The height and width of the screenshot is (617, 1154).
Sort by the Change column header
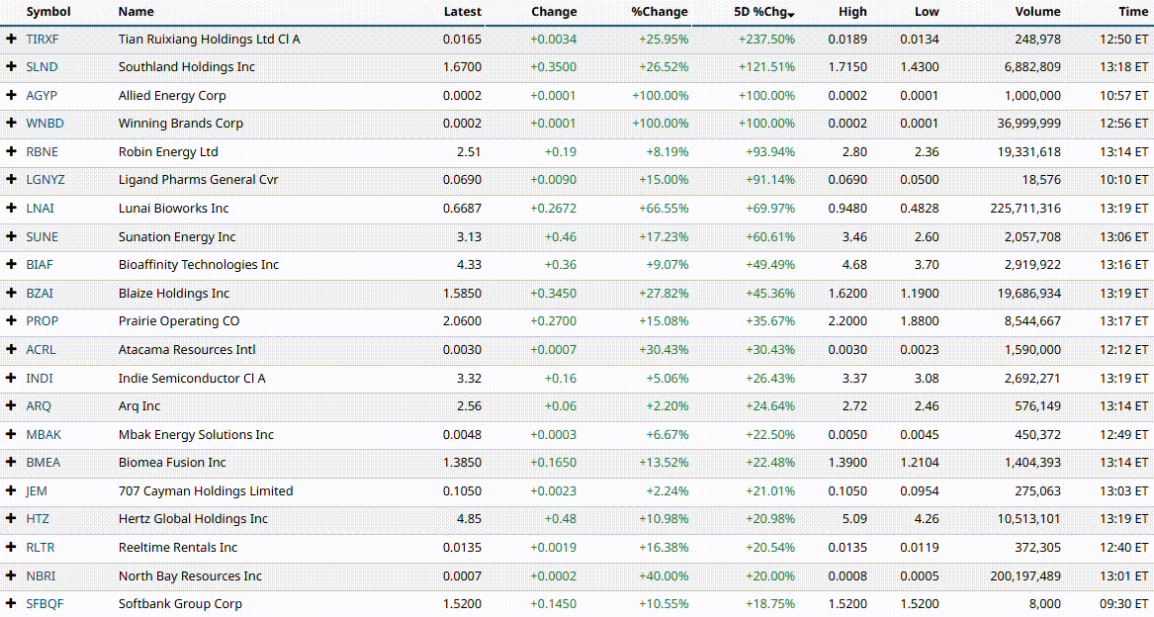click(x=554, y=12)
